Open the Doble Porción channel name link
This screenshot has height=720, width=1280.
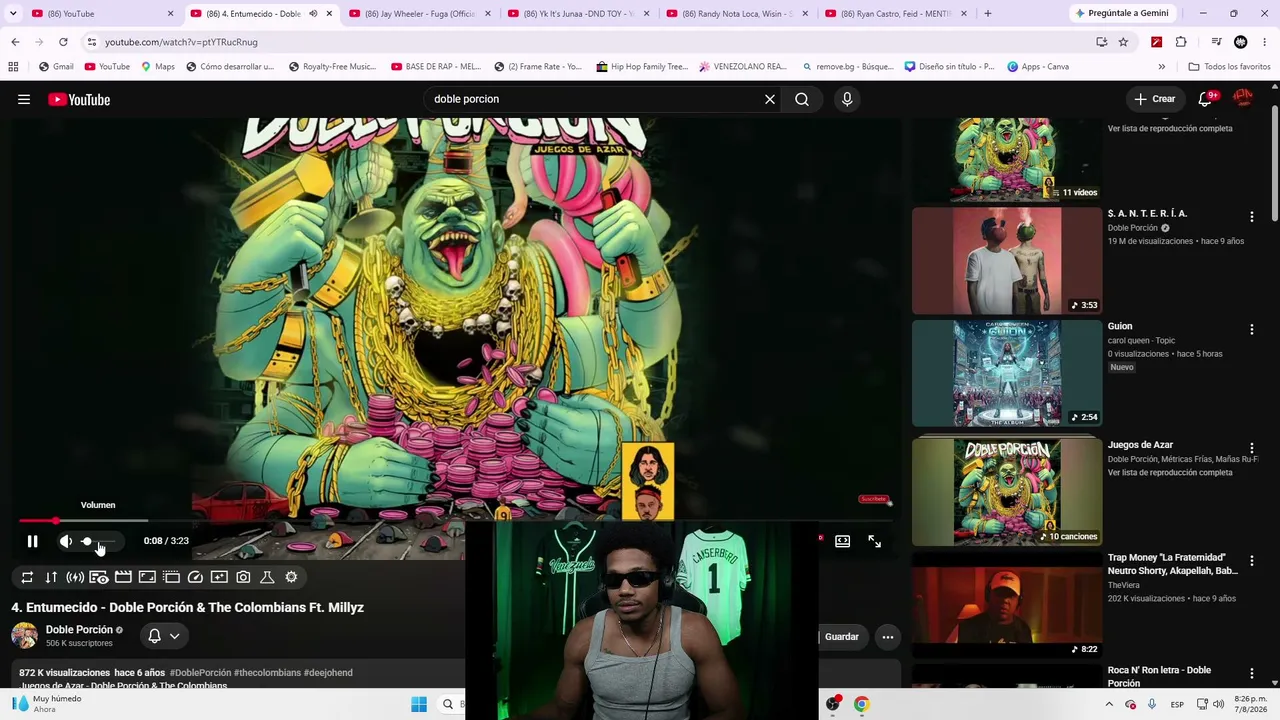click(79, 630)
